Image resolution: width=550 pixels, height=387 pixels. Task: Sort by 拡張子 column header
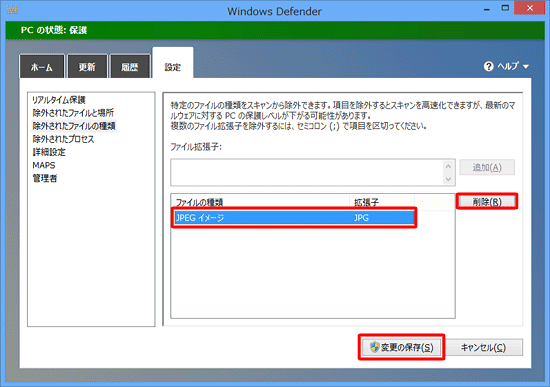pyautogui.click(x=382, y=202)
